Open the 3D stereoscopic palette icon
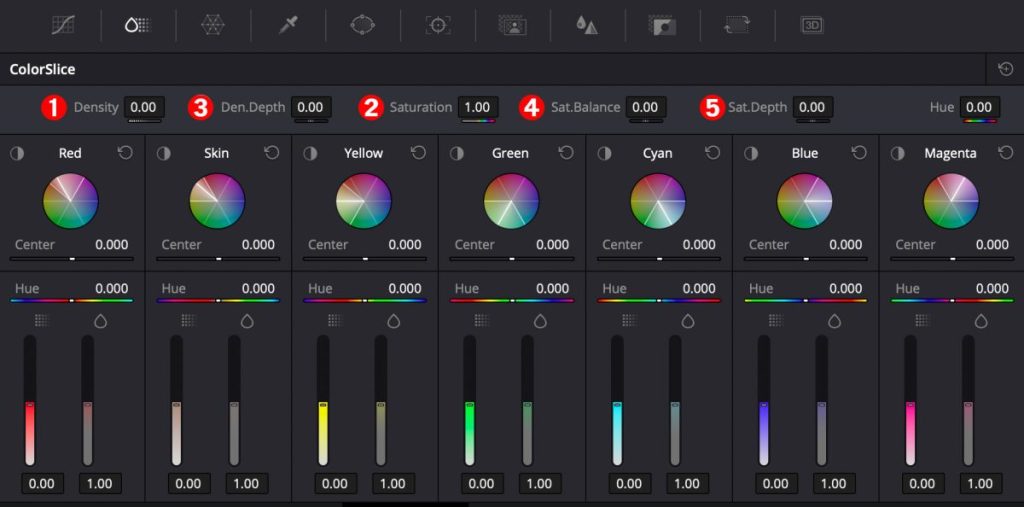 click(812, 25)
